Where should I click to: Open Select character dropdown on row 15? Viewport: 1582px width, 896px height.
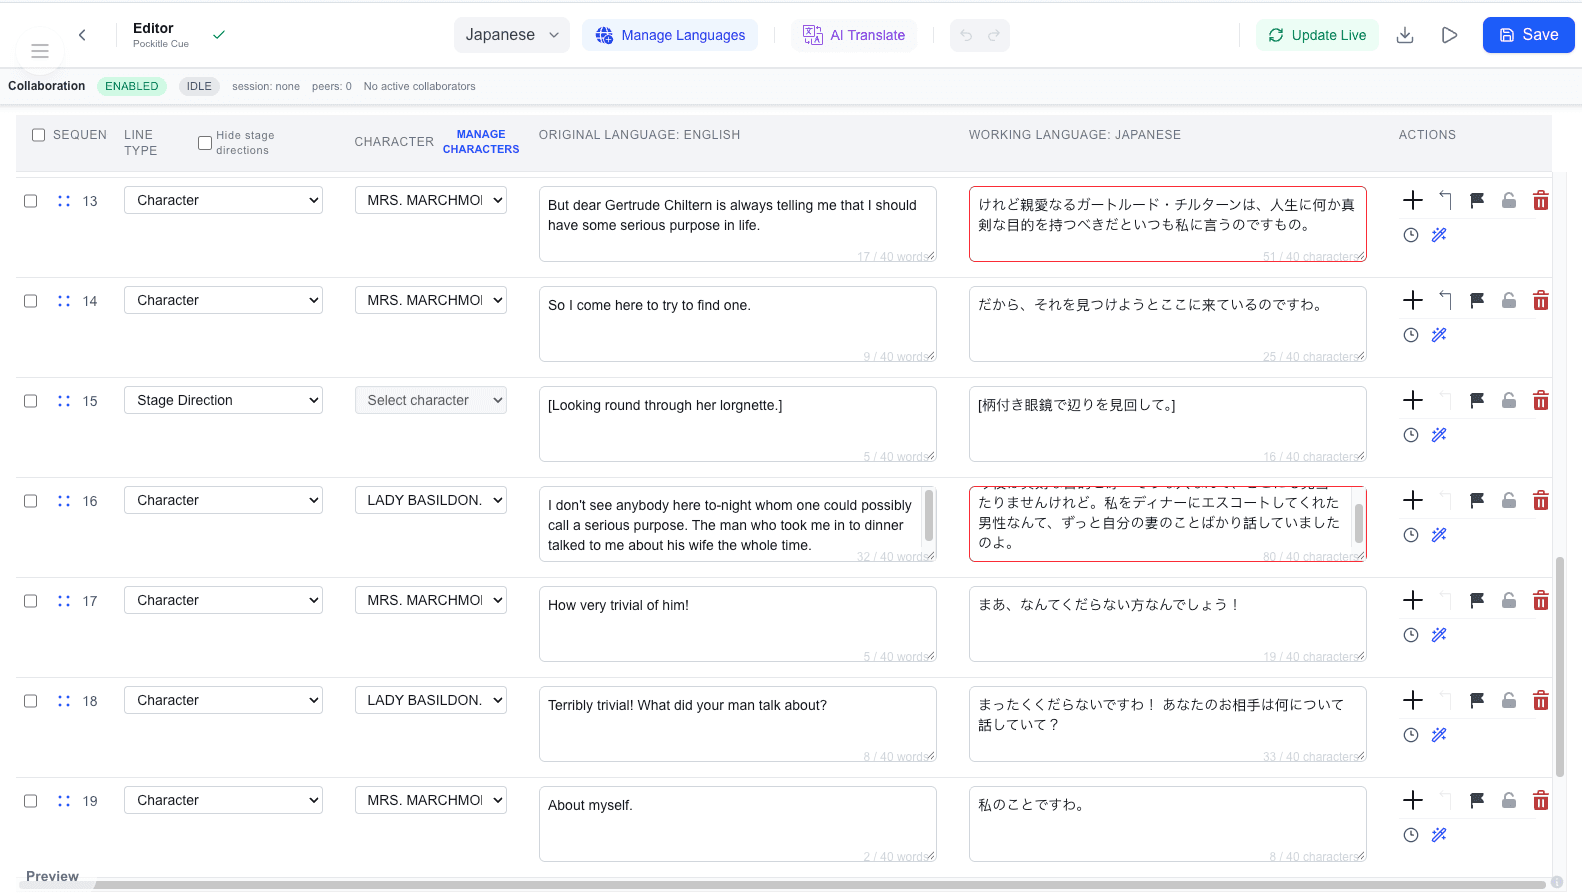tap(431, 400)
